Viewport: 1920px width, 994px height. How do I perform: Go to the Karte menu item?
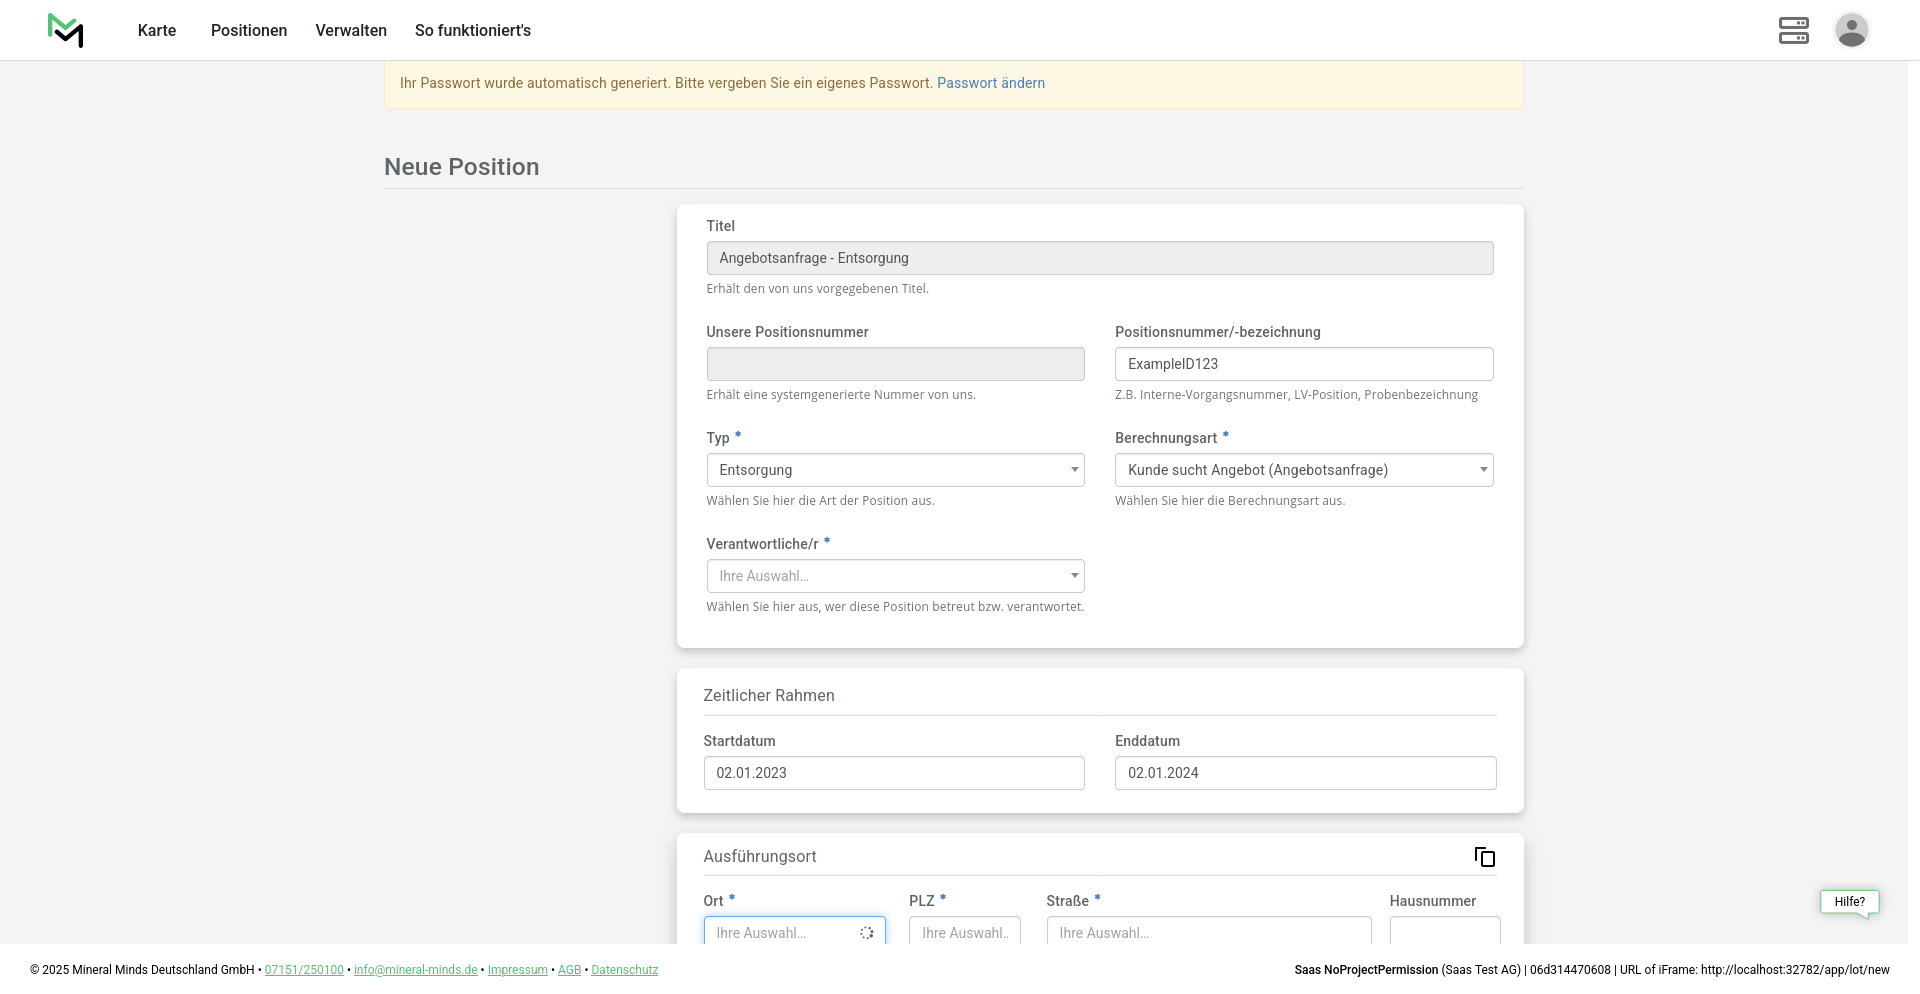pos(157,30)
